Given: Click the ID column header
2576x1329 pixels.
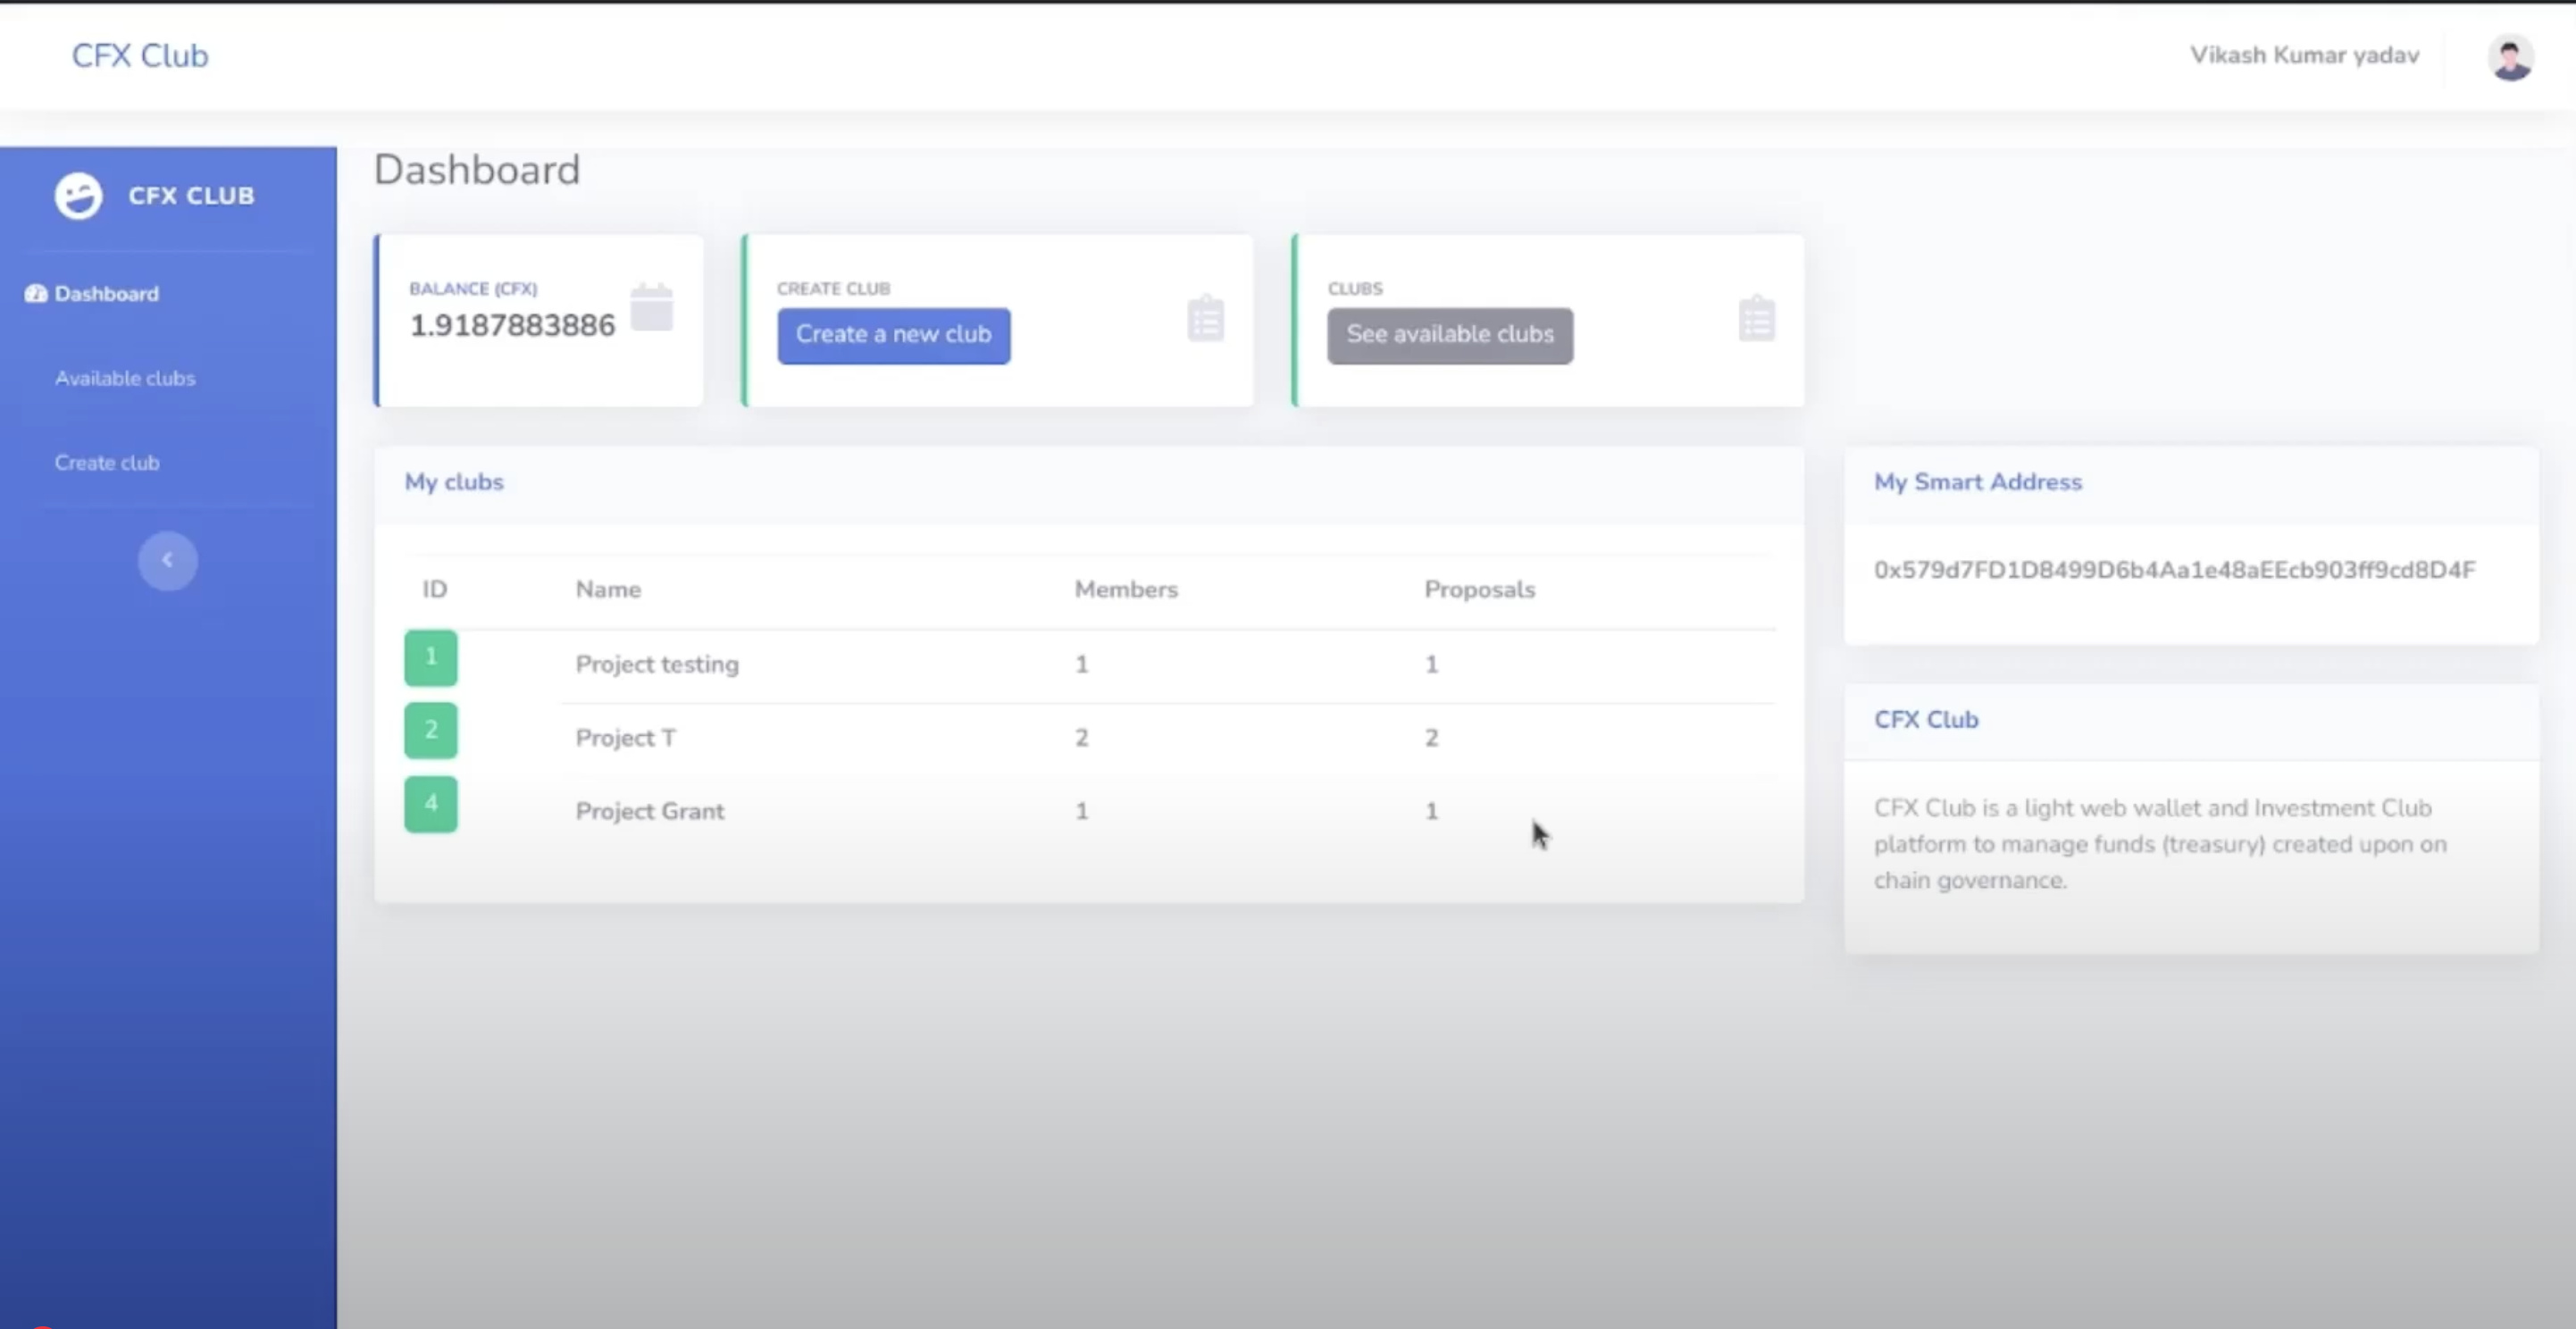Looking at the screenshot, I should point(435,590).
